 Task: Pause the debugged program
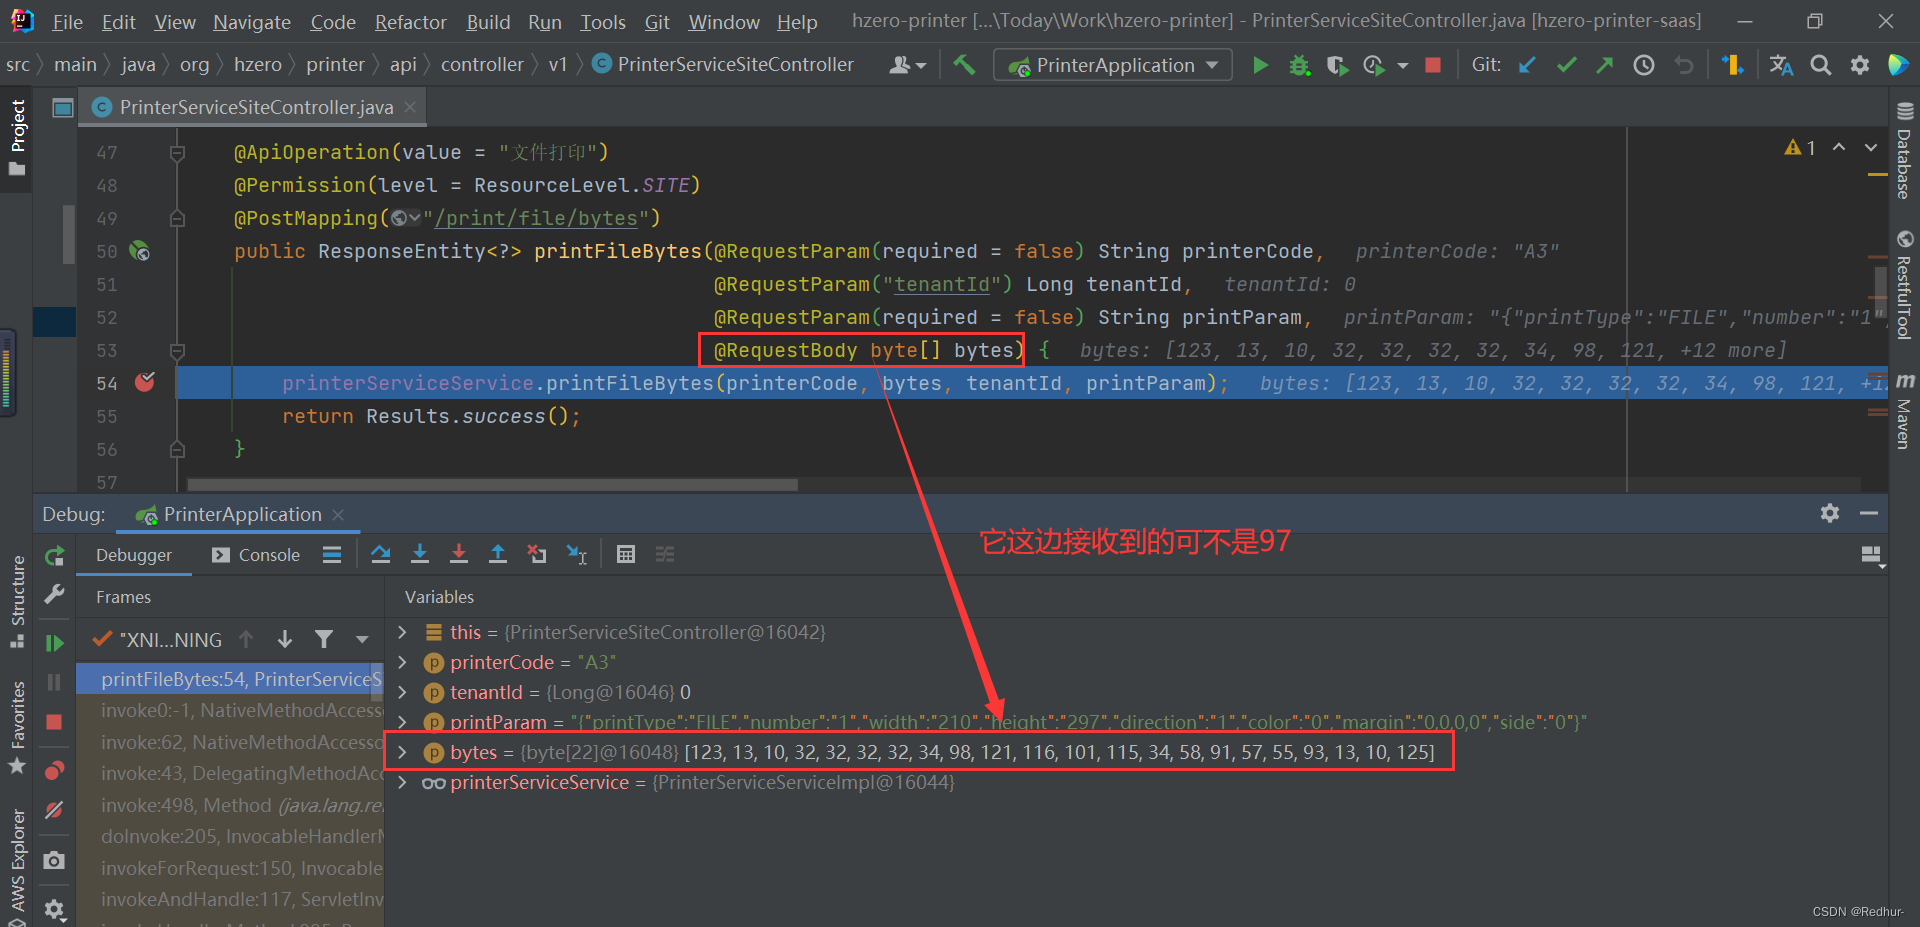[x=54, y=681]
